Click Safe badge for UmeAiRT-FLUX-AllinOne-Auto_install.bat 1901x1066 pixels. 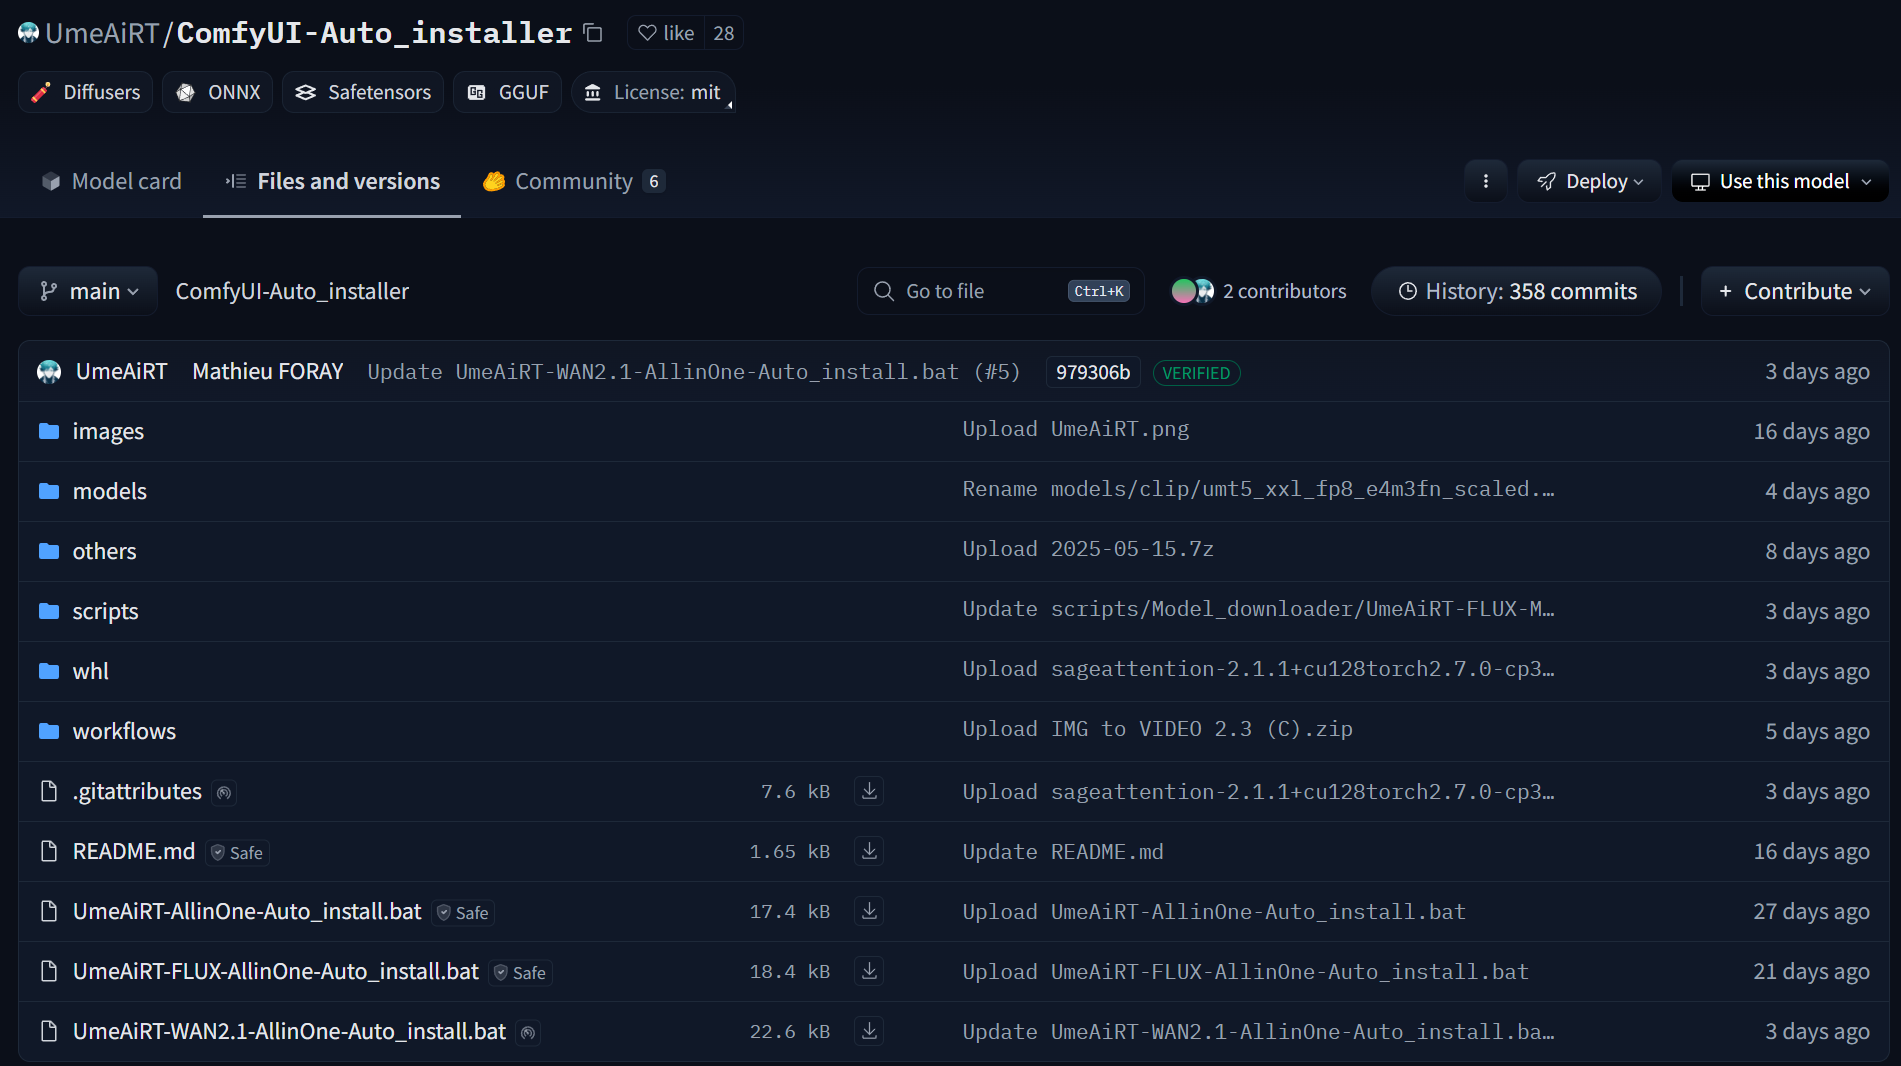[x=521, y=972]
